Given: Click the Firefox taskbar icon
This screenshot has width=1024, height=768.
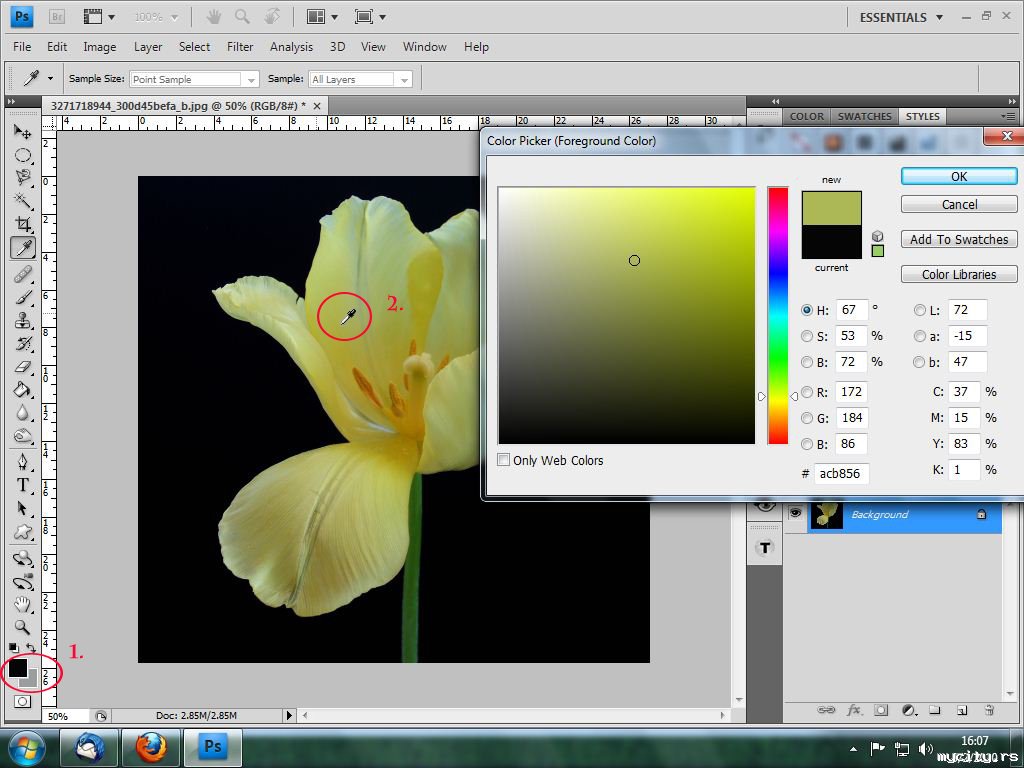Looking at the screenshot, I should (x=151, y=746).
